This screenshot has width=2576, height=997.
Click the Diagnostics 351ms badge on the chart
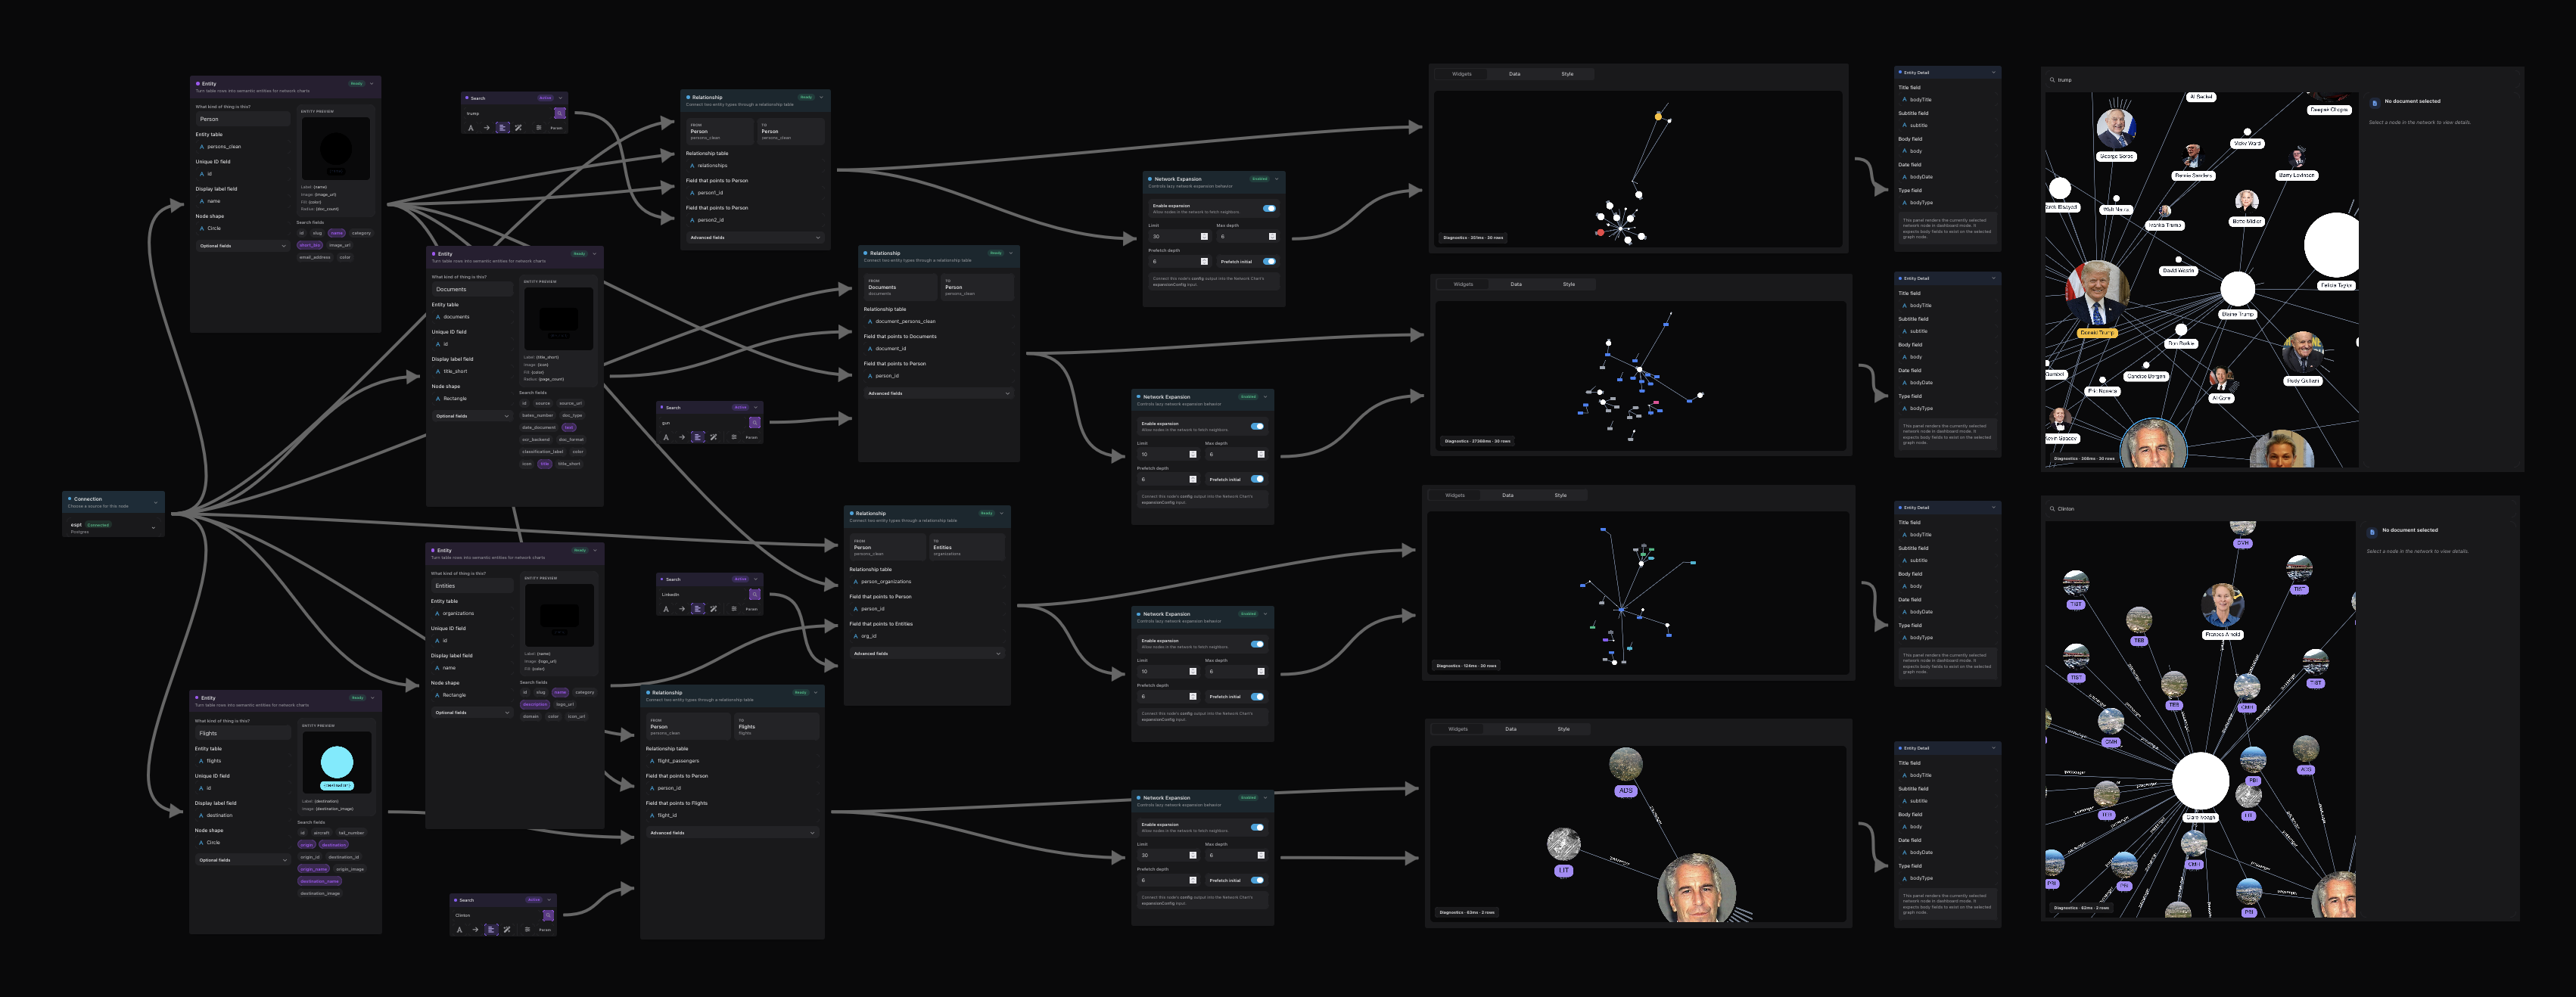pyautogui.click(x=1473, y=238)
